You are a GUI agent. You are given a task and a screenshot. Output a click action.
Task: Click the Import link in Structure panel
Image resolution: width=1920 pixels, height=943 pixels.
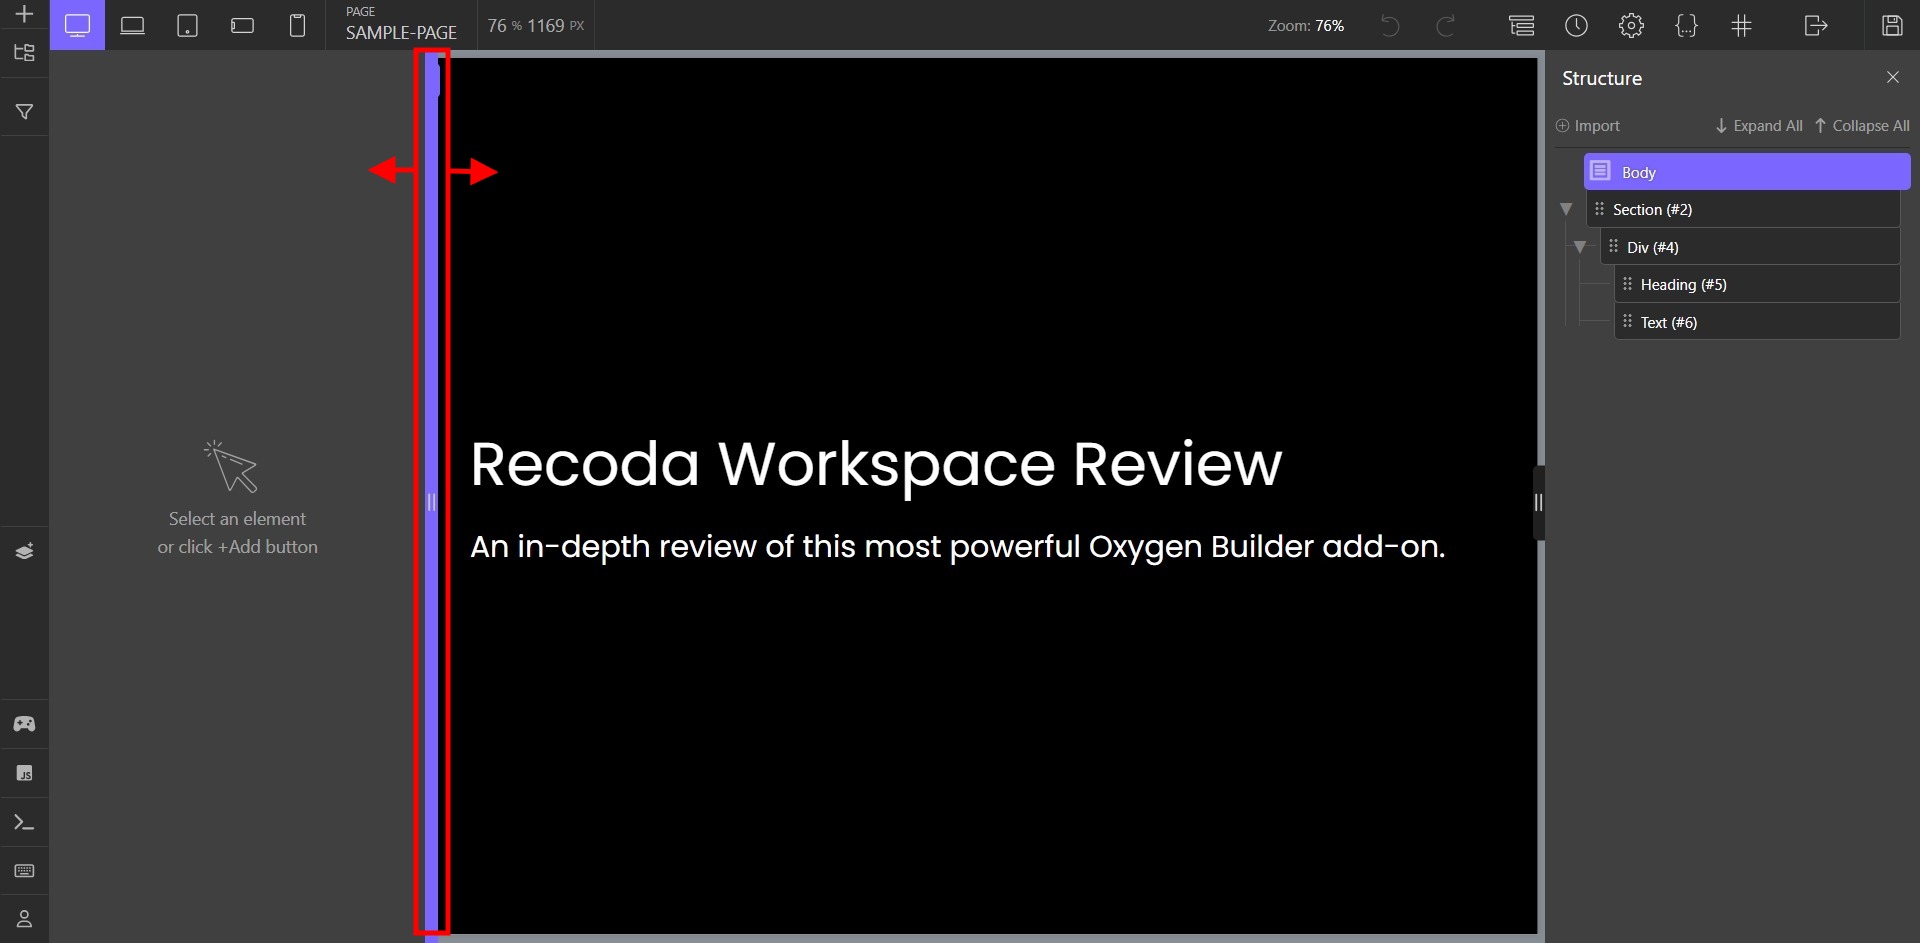tap(1587, 125)
